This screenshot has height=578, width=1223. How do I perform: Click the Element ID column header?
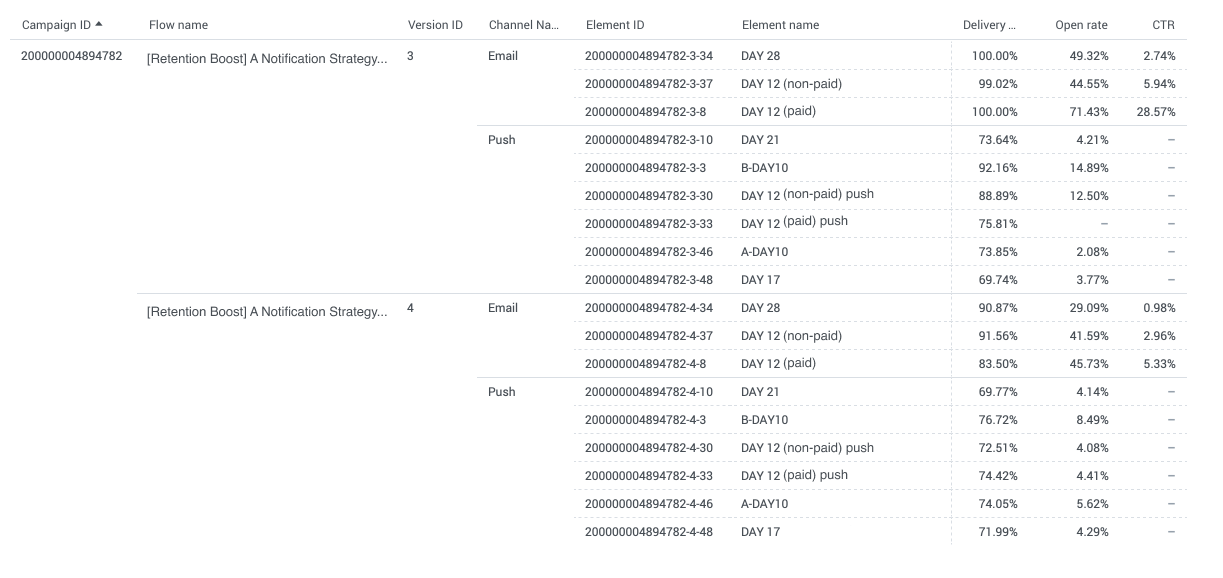(615, 25)
